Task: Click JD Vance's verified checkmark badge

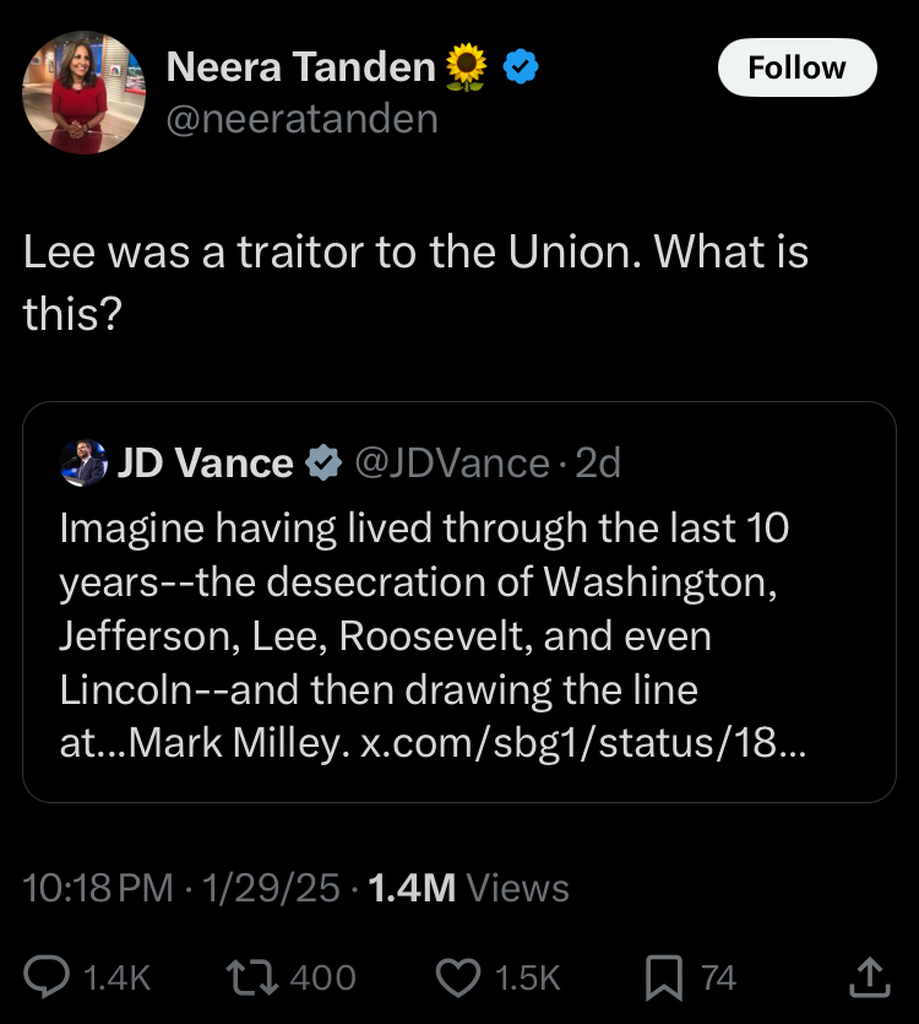Action: [323, 463]
